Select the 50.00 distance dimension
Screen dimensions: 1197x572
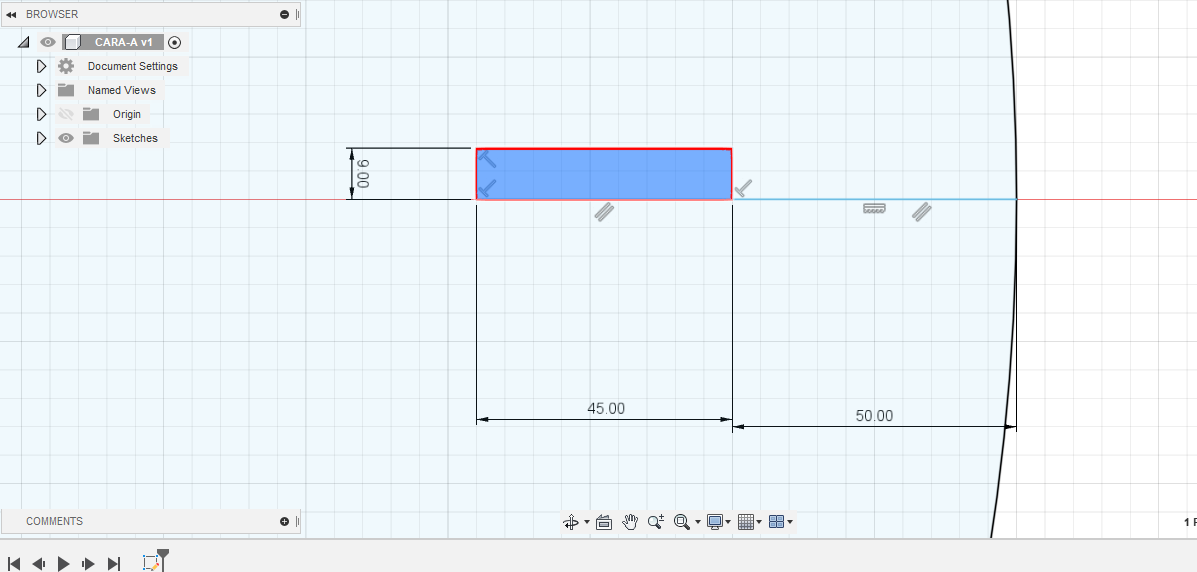pyautogui.click(x=874, y=416)
